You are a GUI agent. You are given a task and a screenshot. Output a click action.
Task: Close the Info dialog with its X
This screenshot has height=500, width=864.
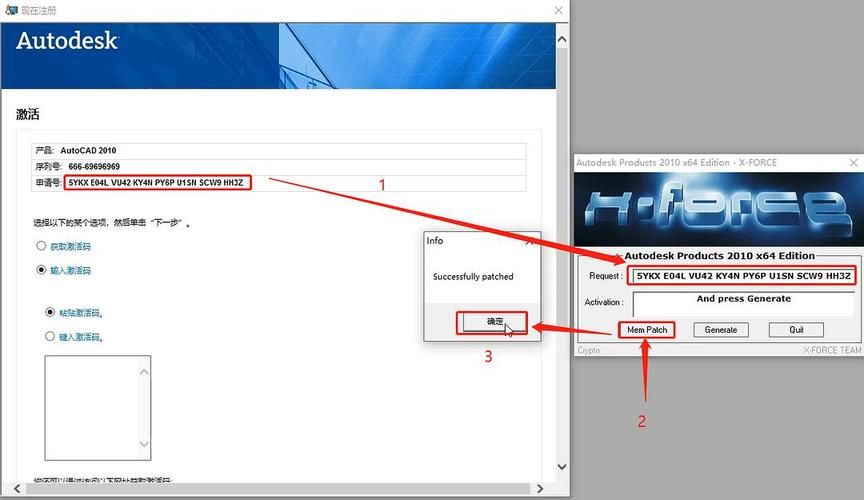(529, 241)
